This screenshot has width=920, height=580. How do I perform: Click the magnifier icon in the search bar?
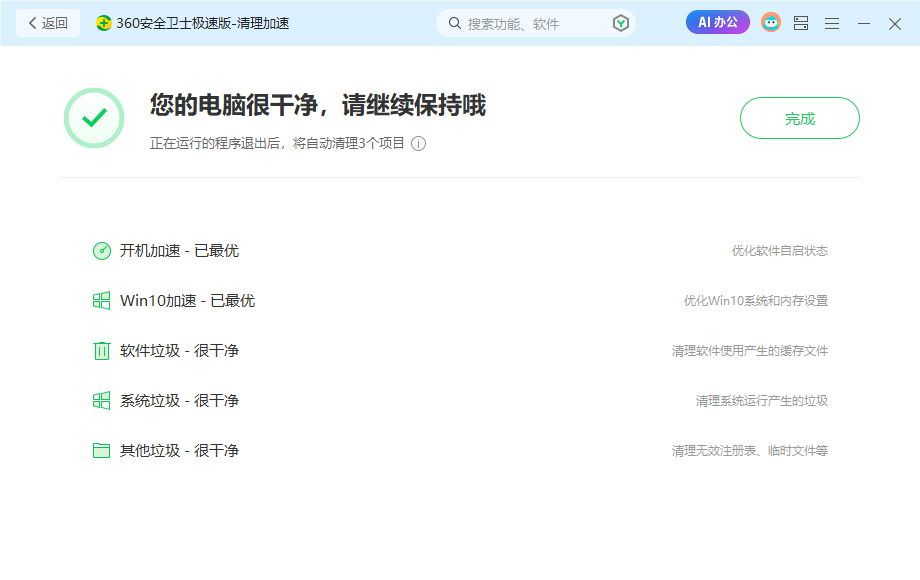[x=454, y=22]
